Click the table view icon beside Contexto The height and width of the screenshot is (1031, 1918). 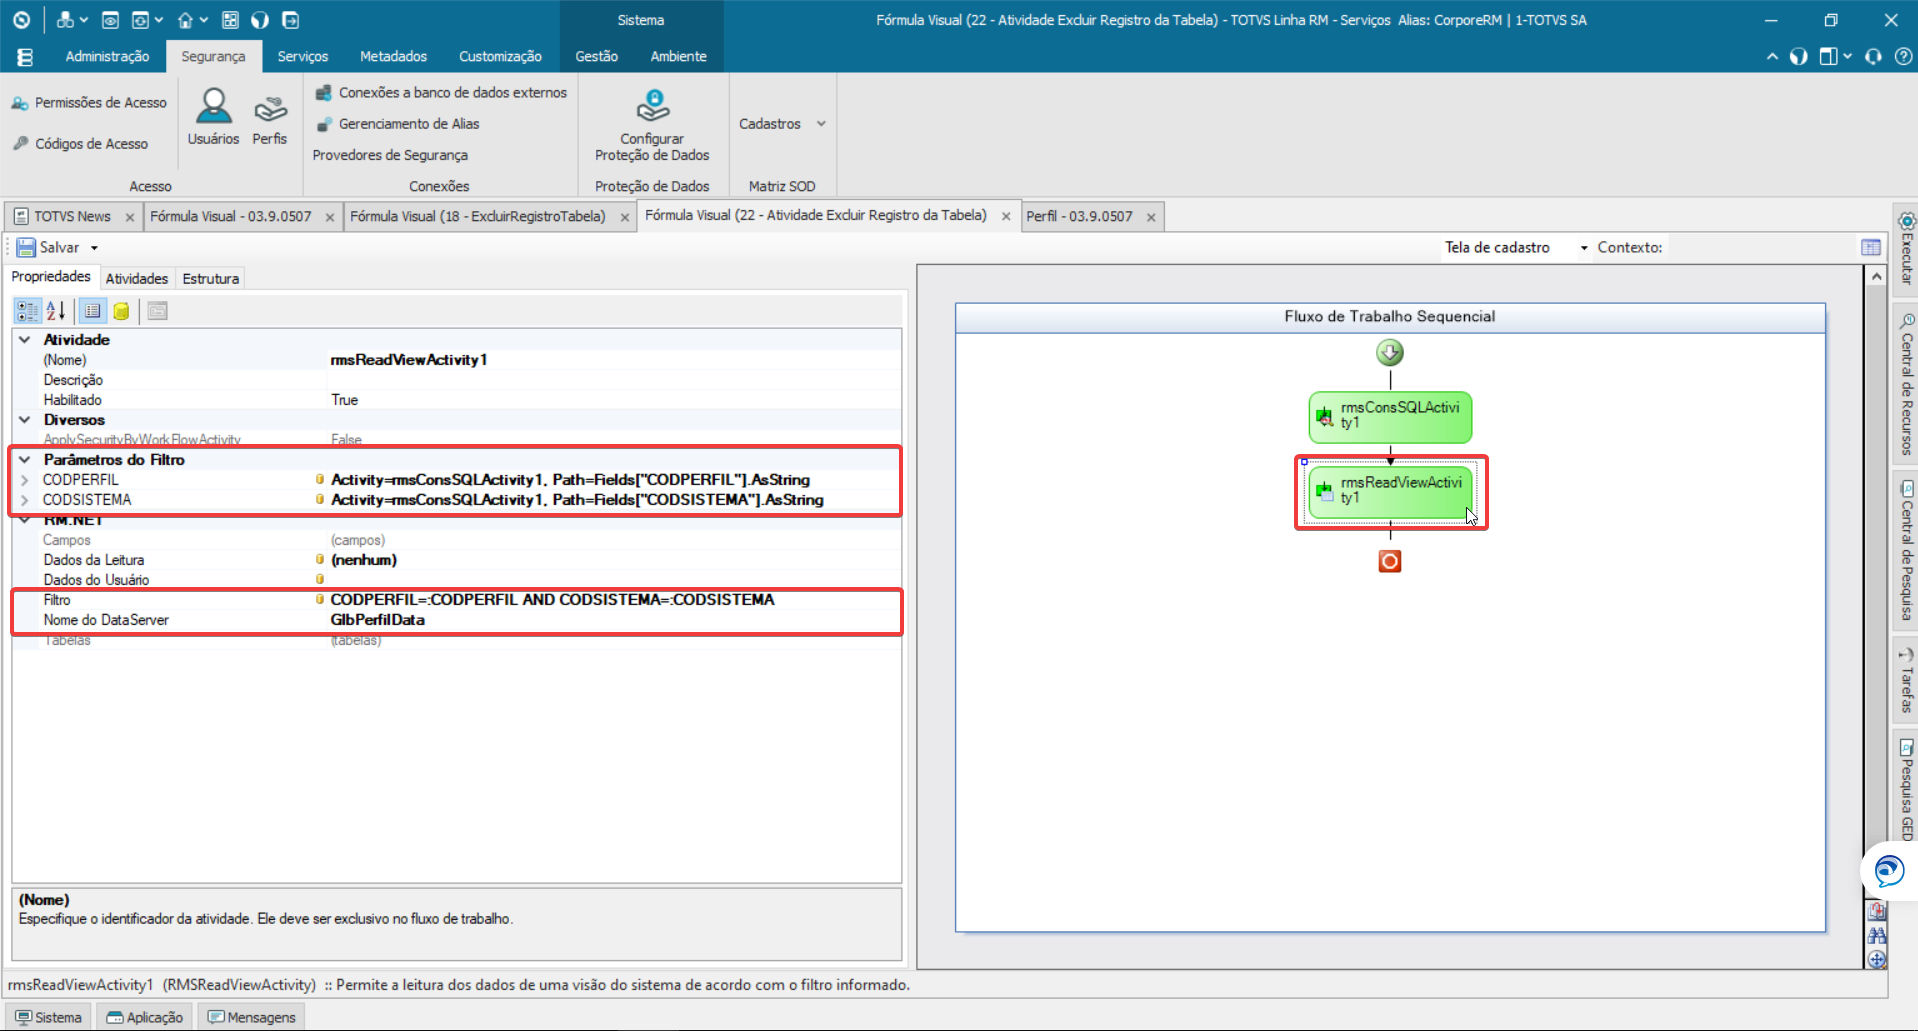click(1871, 247)
